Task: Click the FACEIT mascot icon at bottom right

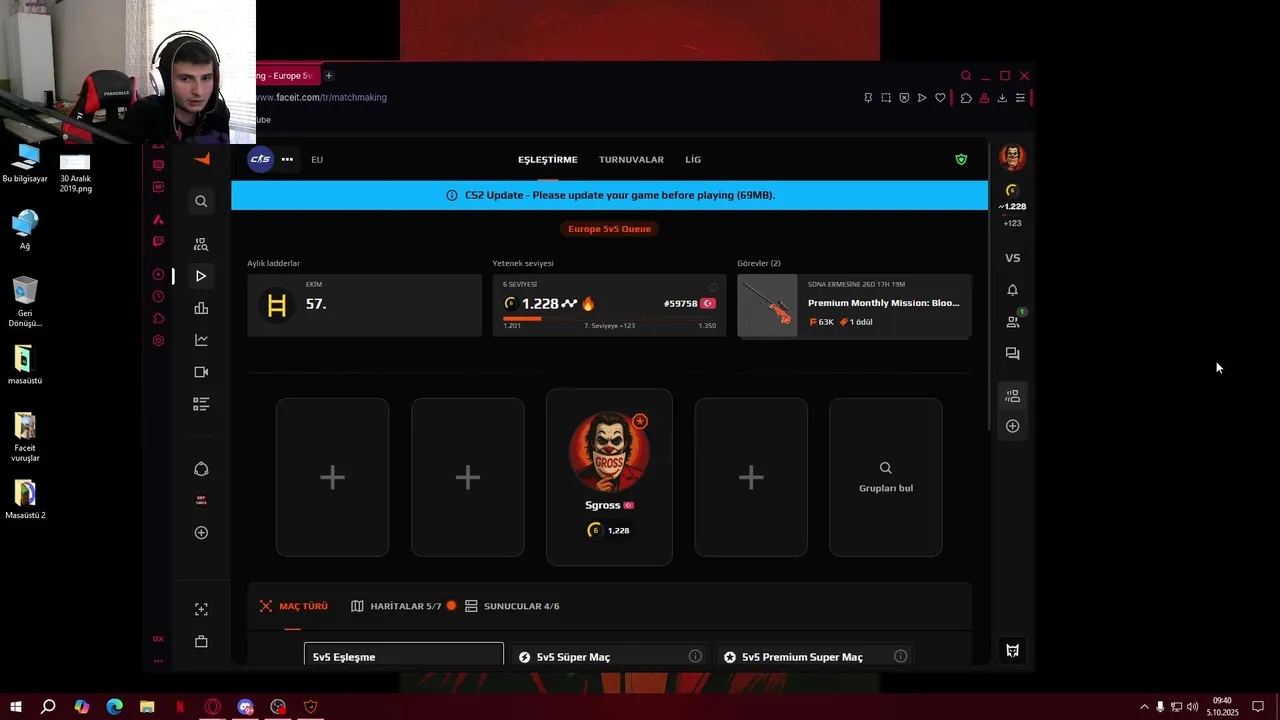Action: 1012,651
